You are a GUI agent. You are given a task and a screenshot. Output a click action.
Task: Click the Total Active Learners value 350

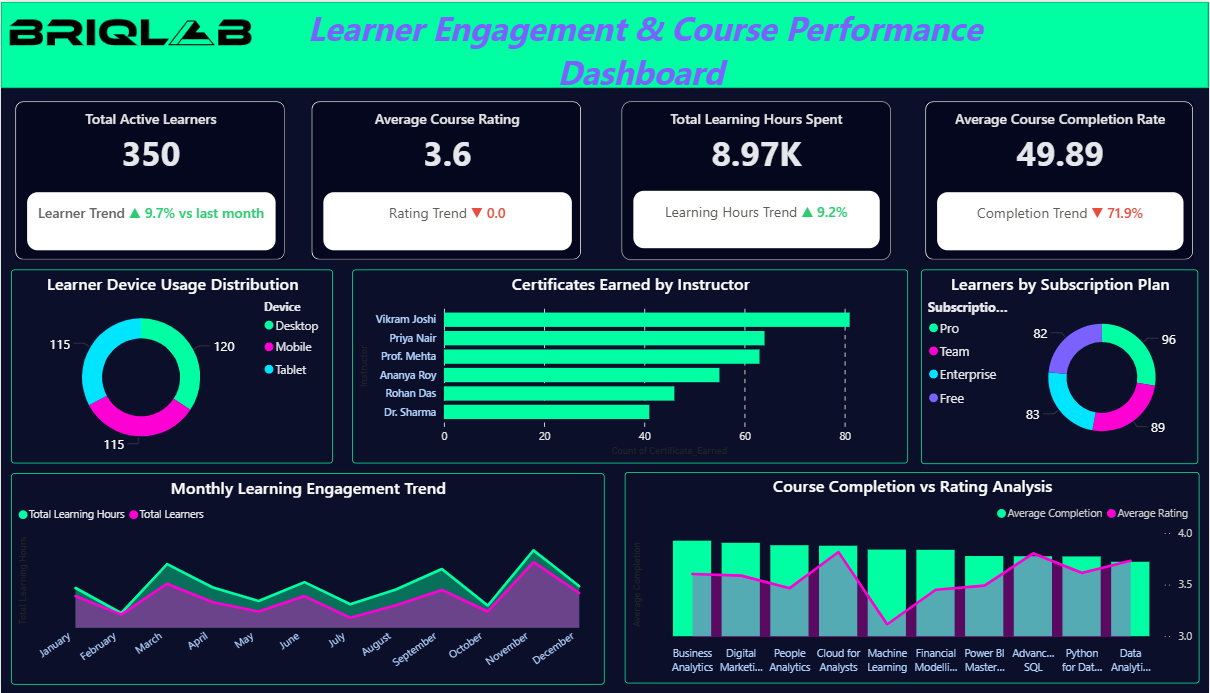click(151, 155)
